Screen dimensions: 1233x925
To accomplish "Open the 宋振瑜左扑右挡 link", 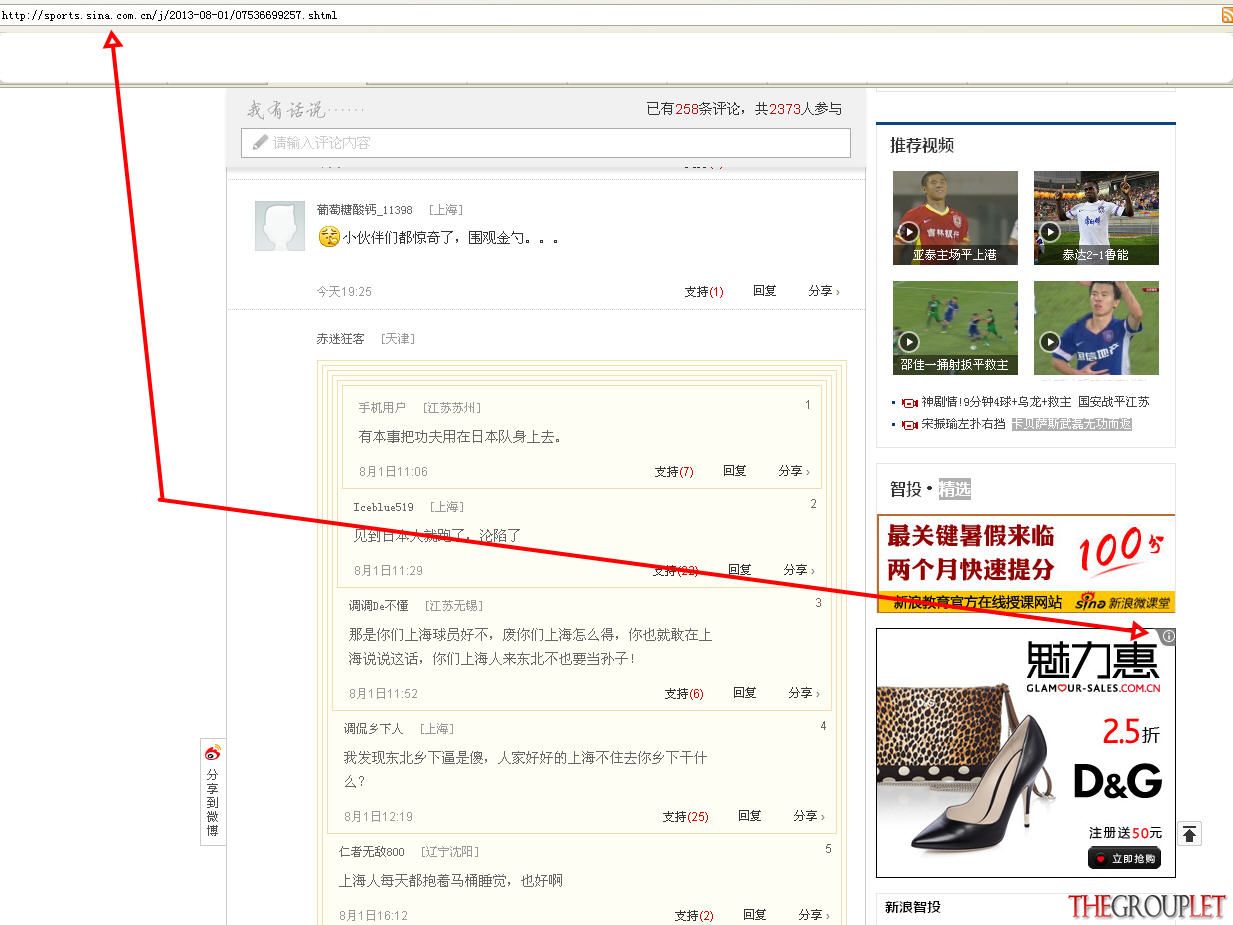I will tap(964, 424).
